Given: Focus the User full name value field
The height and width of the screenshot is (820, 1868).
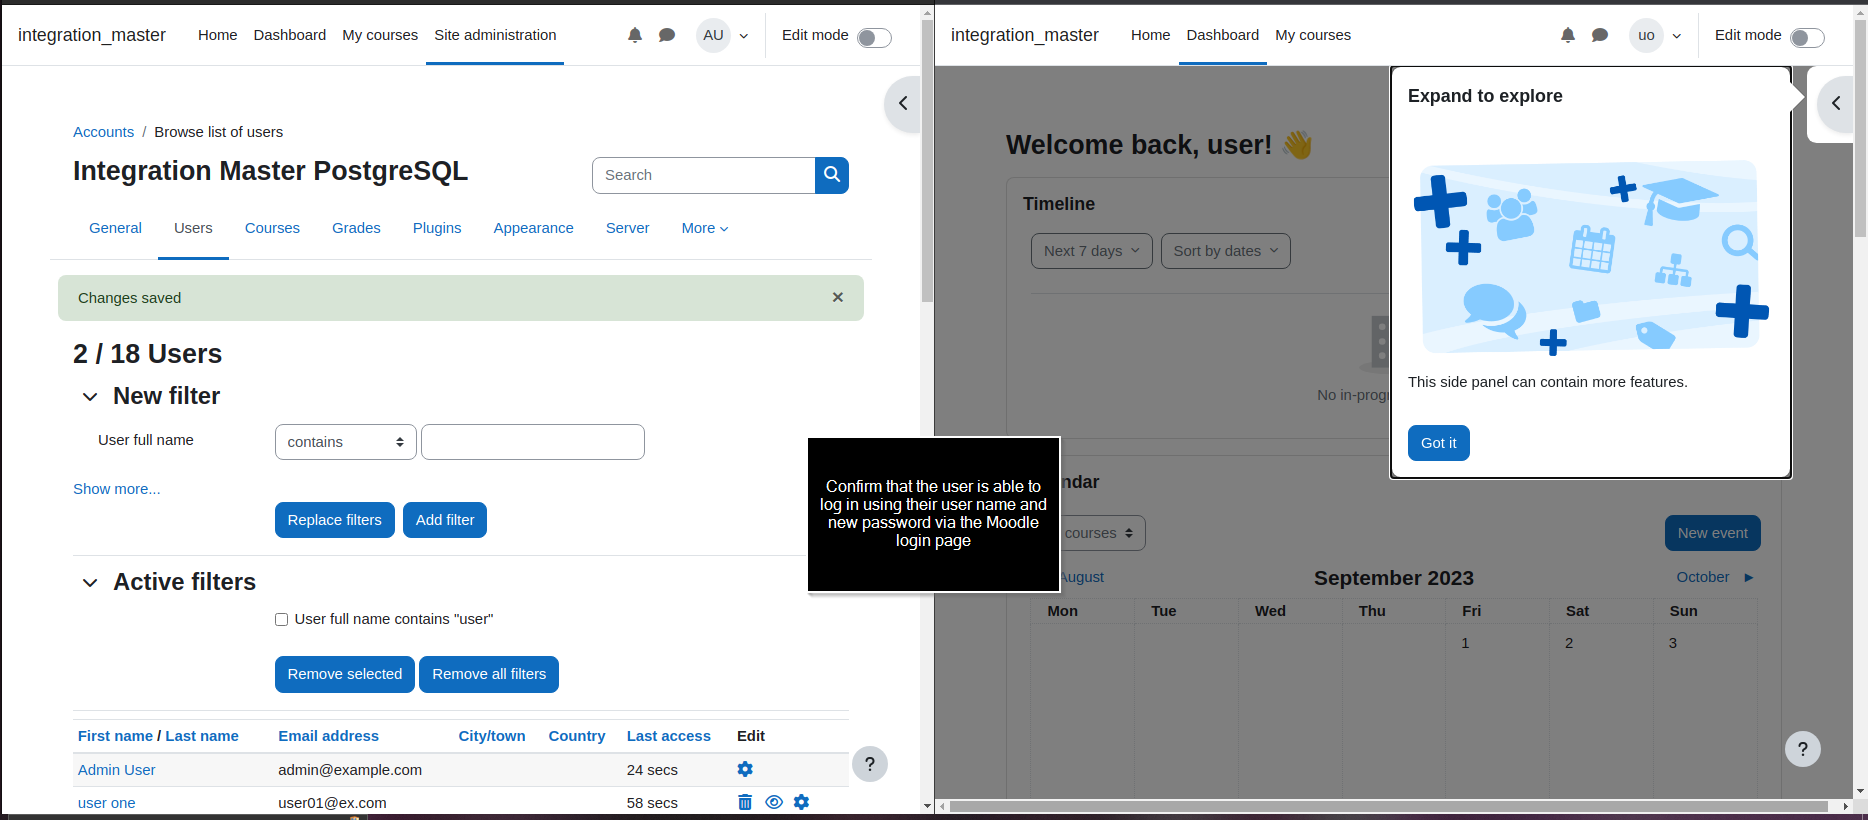Looking at the screenshot, I should click(533, 442).
